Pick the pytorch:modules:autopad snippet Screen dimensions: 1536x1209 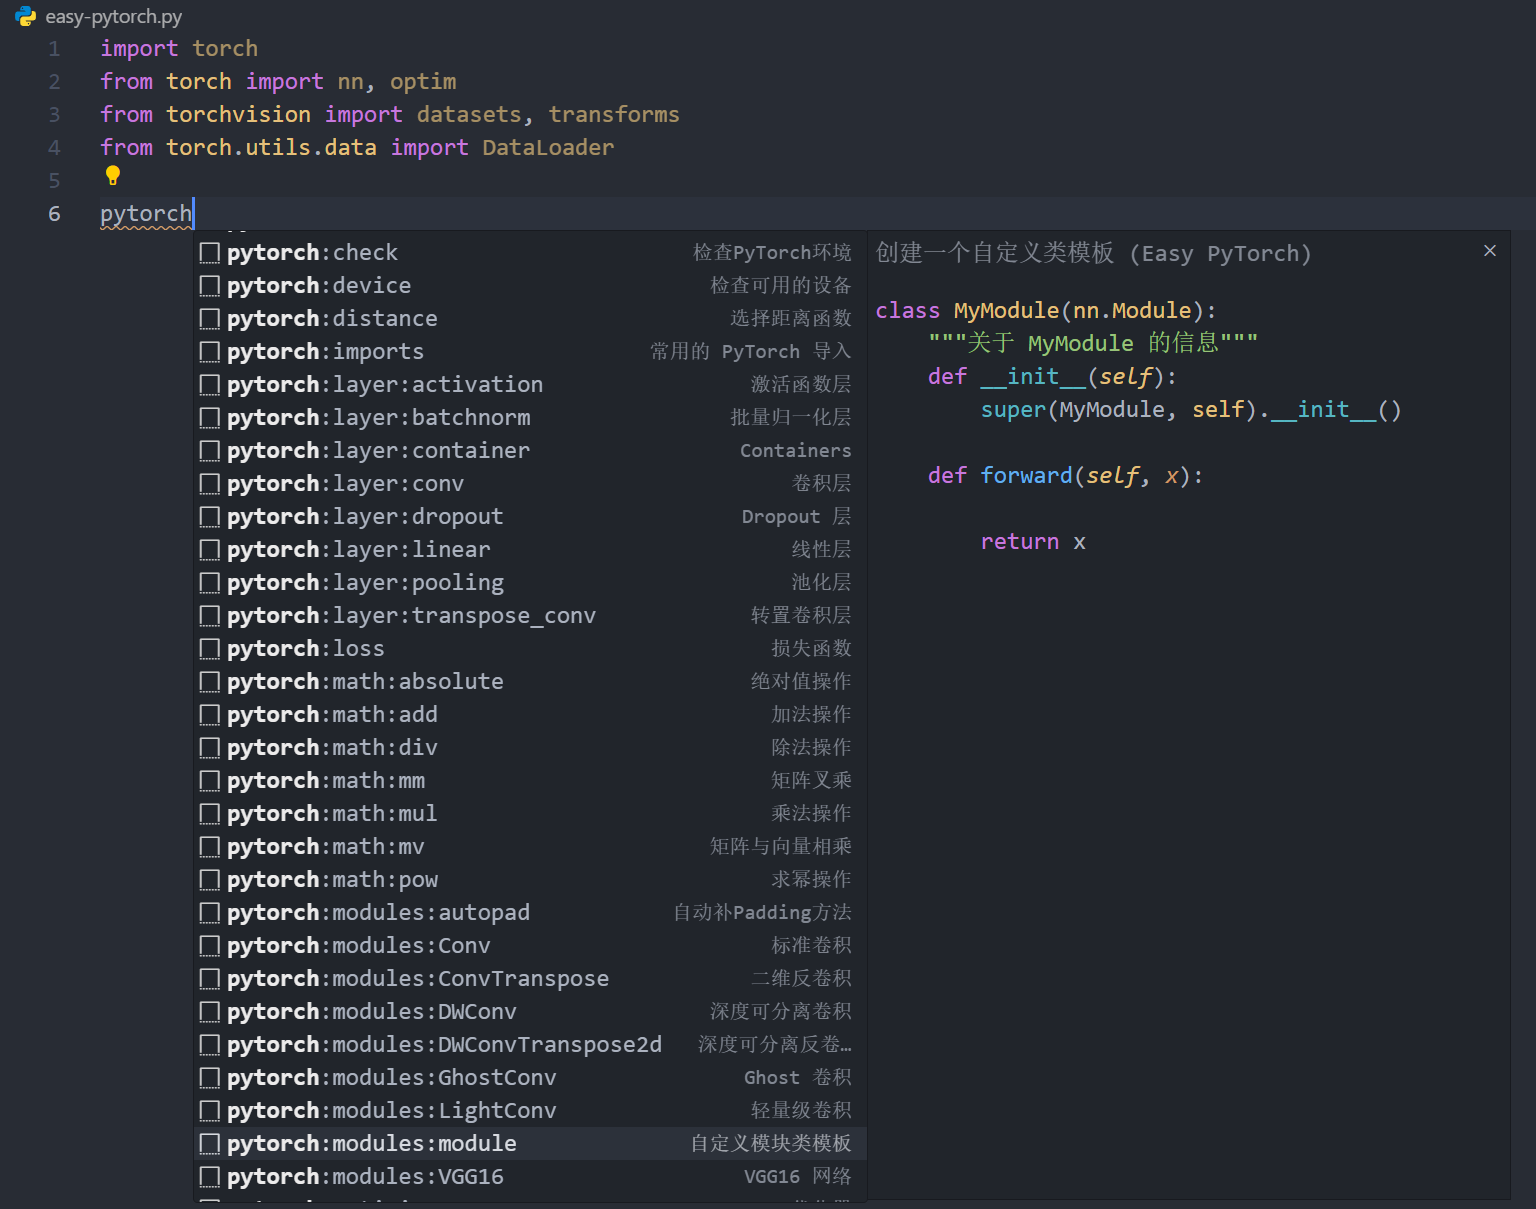530,913
